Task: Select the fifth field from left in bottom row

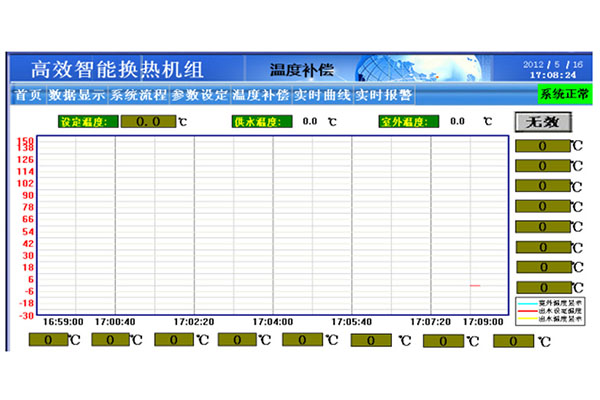Action: [302, 340]
